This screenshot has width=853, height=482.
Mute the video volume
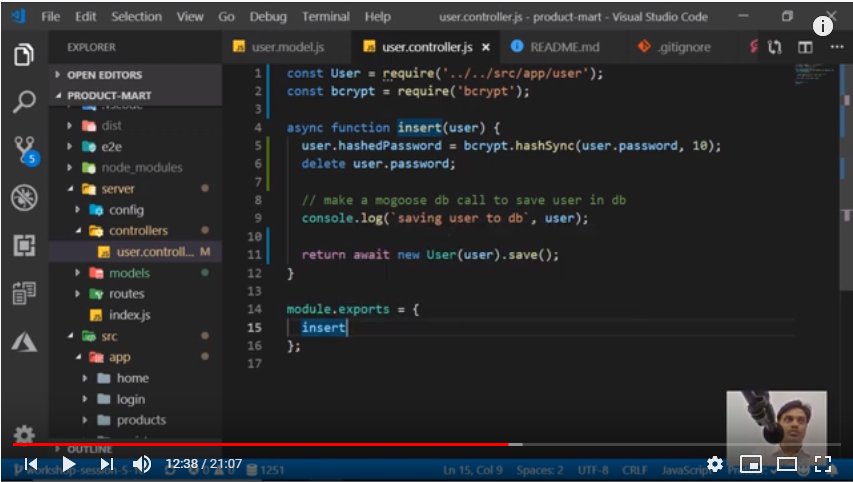[x=142, y=464]
